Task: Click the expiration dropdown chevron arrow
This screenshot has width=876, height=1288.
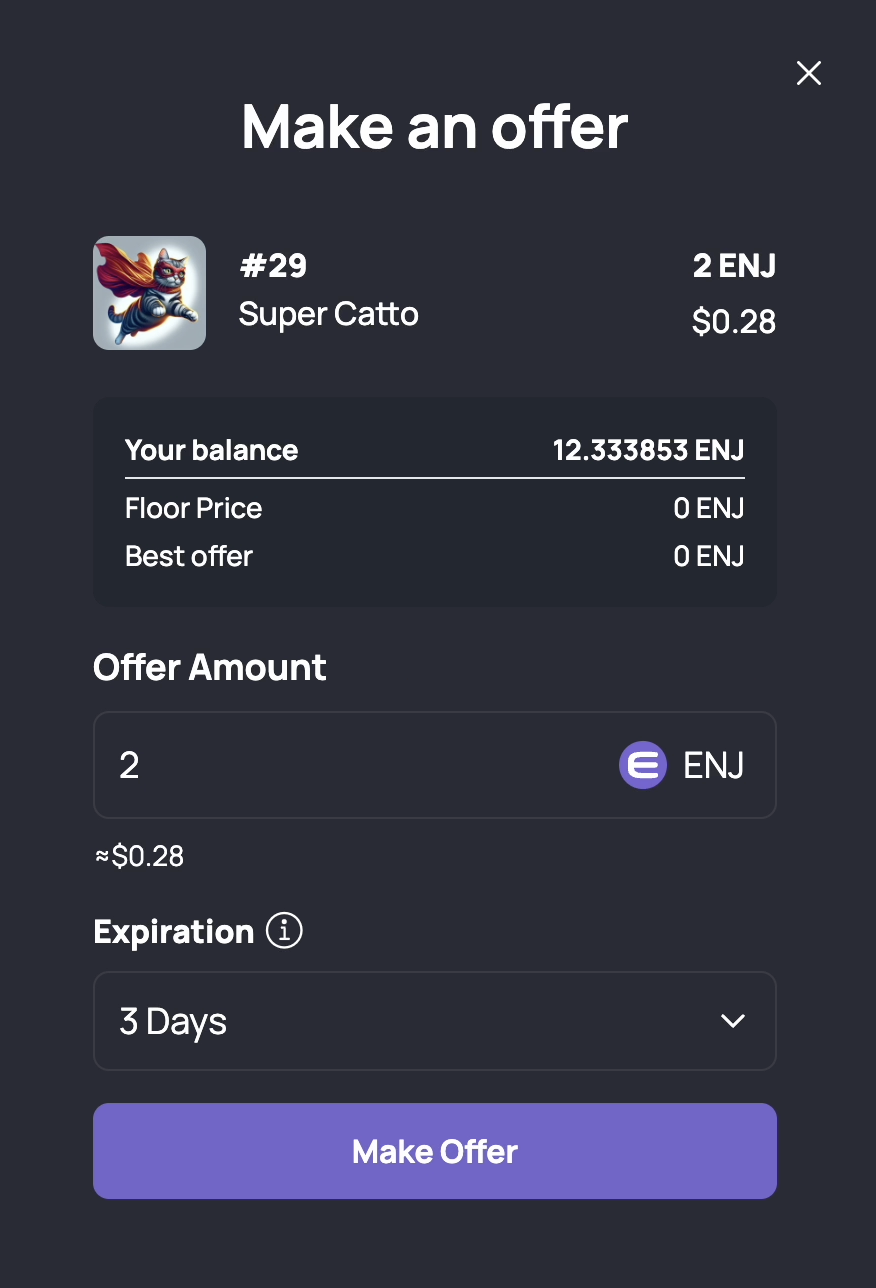Action: click(x=733, y=1021)
